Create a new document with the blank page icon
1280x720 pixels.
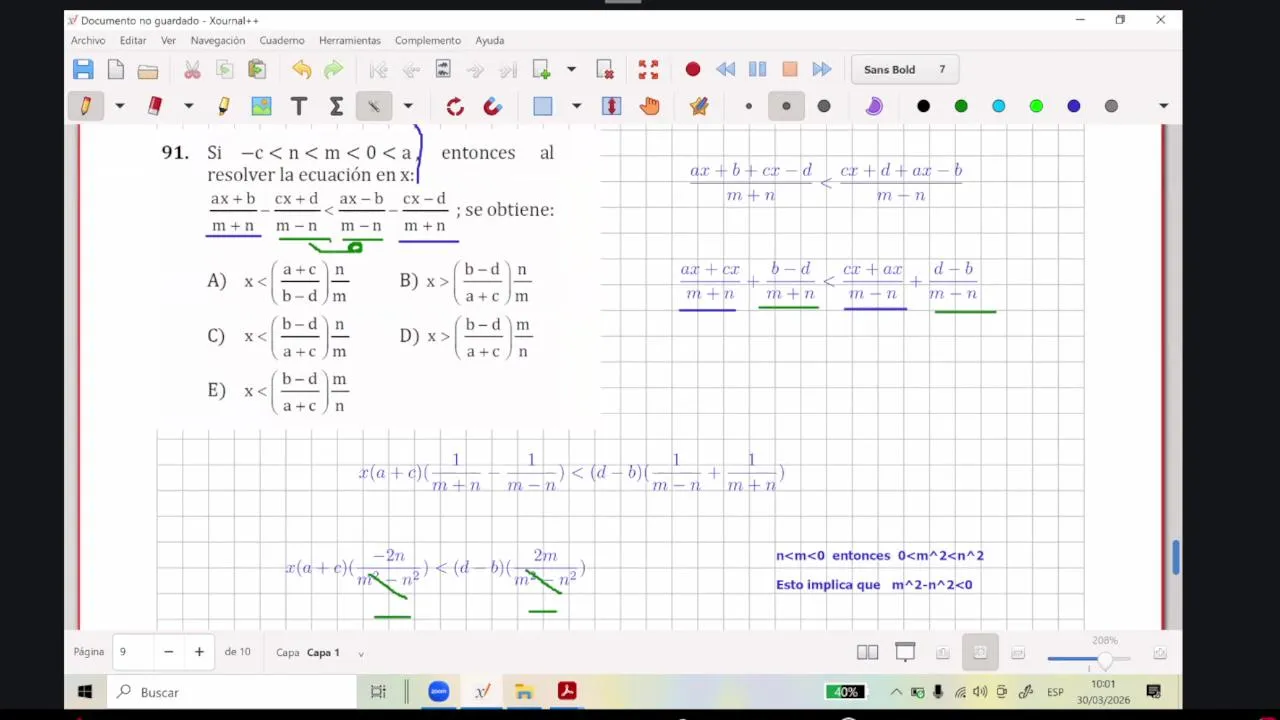coord(116,69)
